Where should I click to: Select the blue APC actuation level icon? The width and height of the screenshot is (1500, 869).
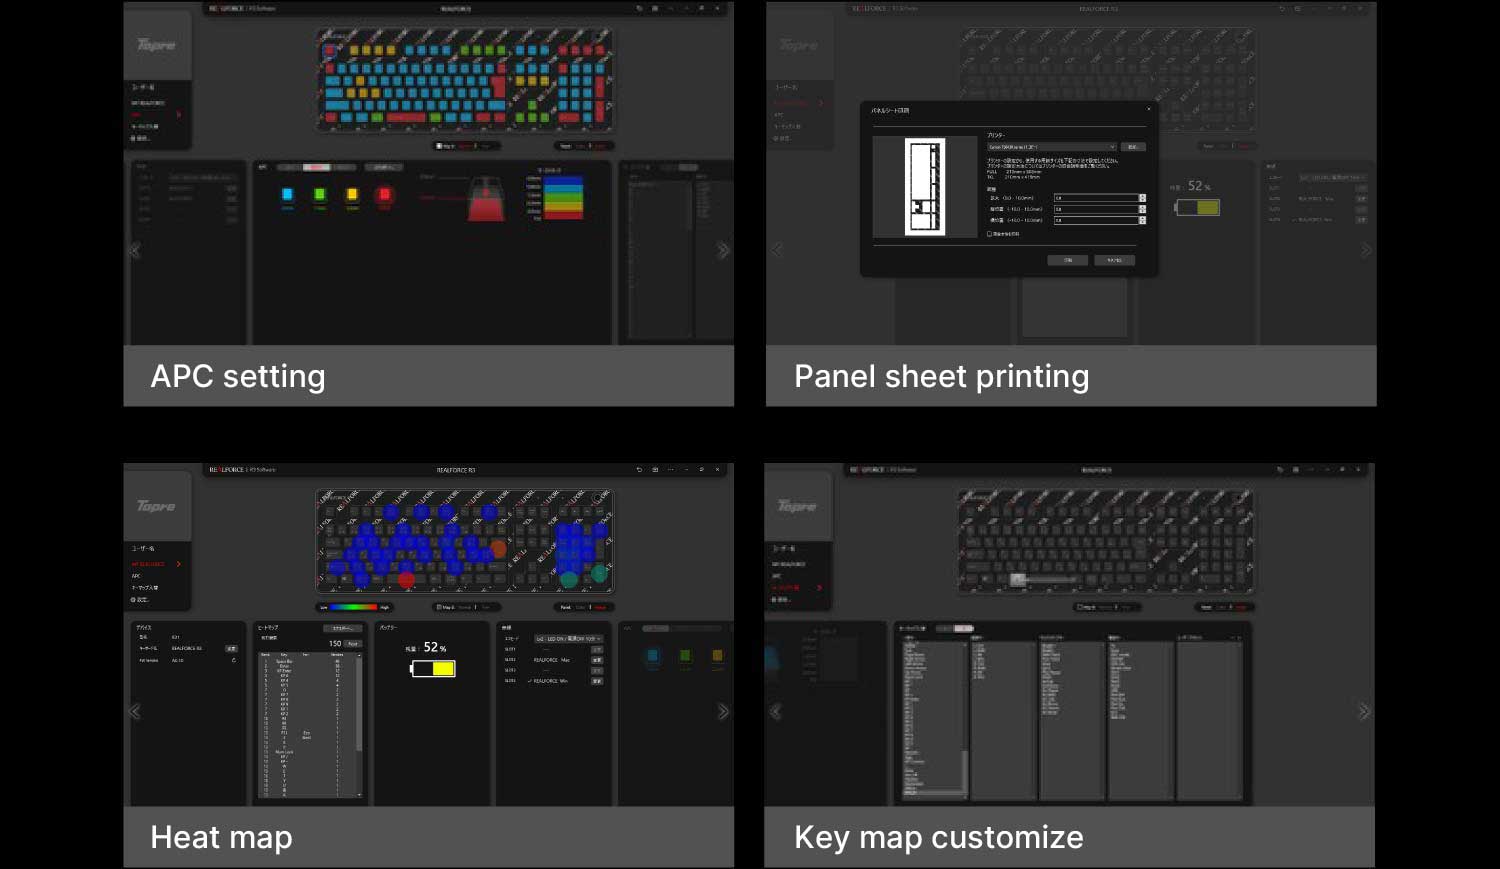click(288, 195)
